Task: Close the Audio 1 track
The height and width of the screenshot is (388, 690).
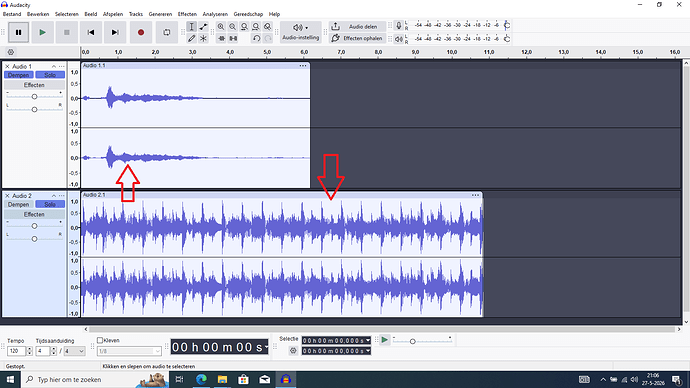Action: 7,66
